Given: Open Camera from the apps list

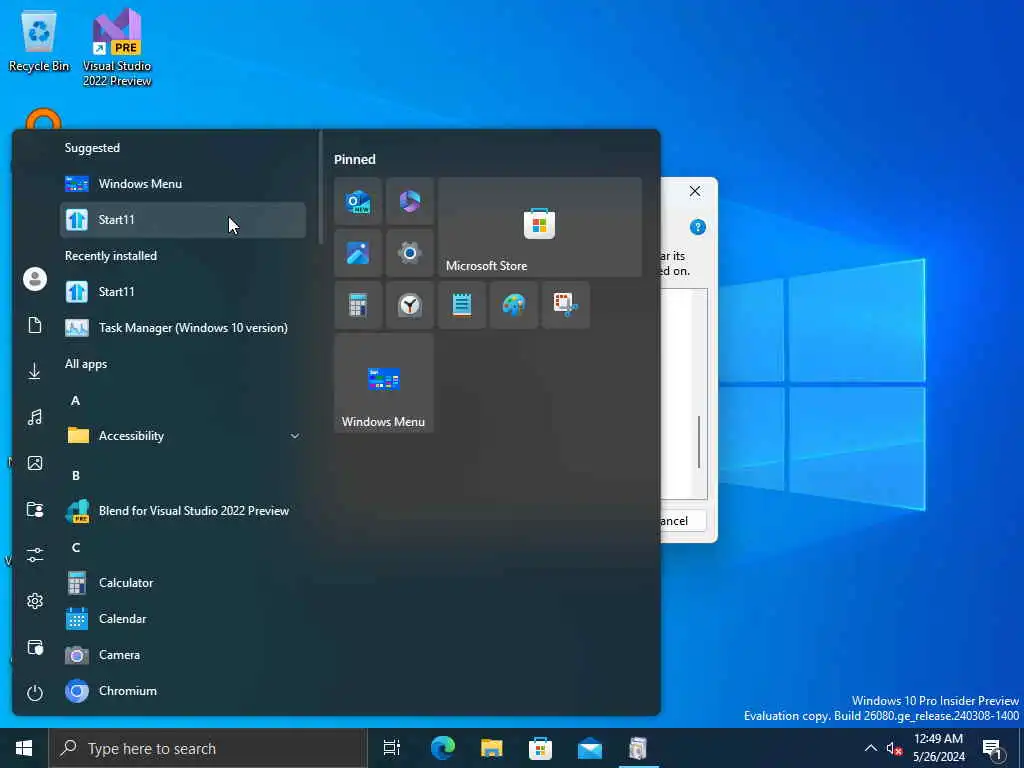Looking at the screenshot, I should 183,654.
